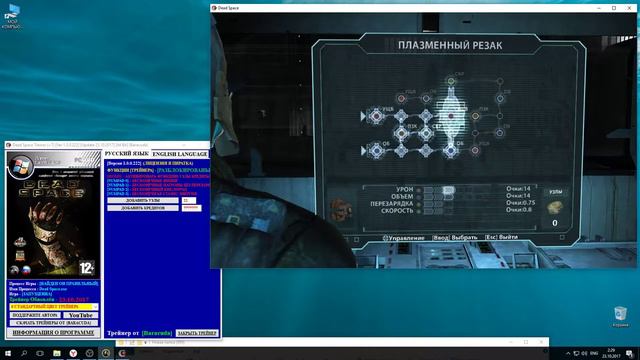Viewport: 640px width, 360px height.
Task: Click the ОБЪЕМ capacity upgrade bar
Action: click(x=439, y=197)
